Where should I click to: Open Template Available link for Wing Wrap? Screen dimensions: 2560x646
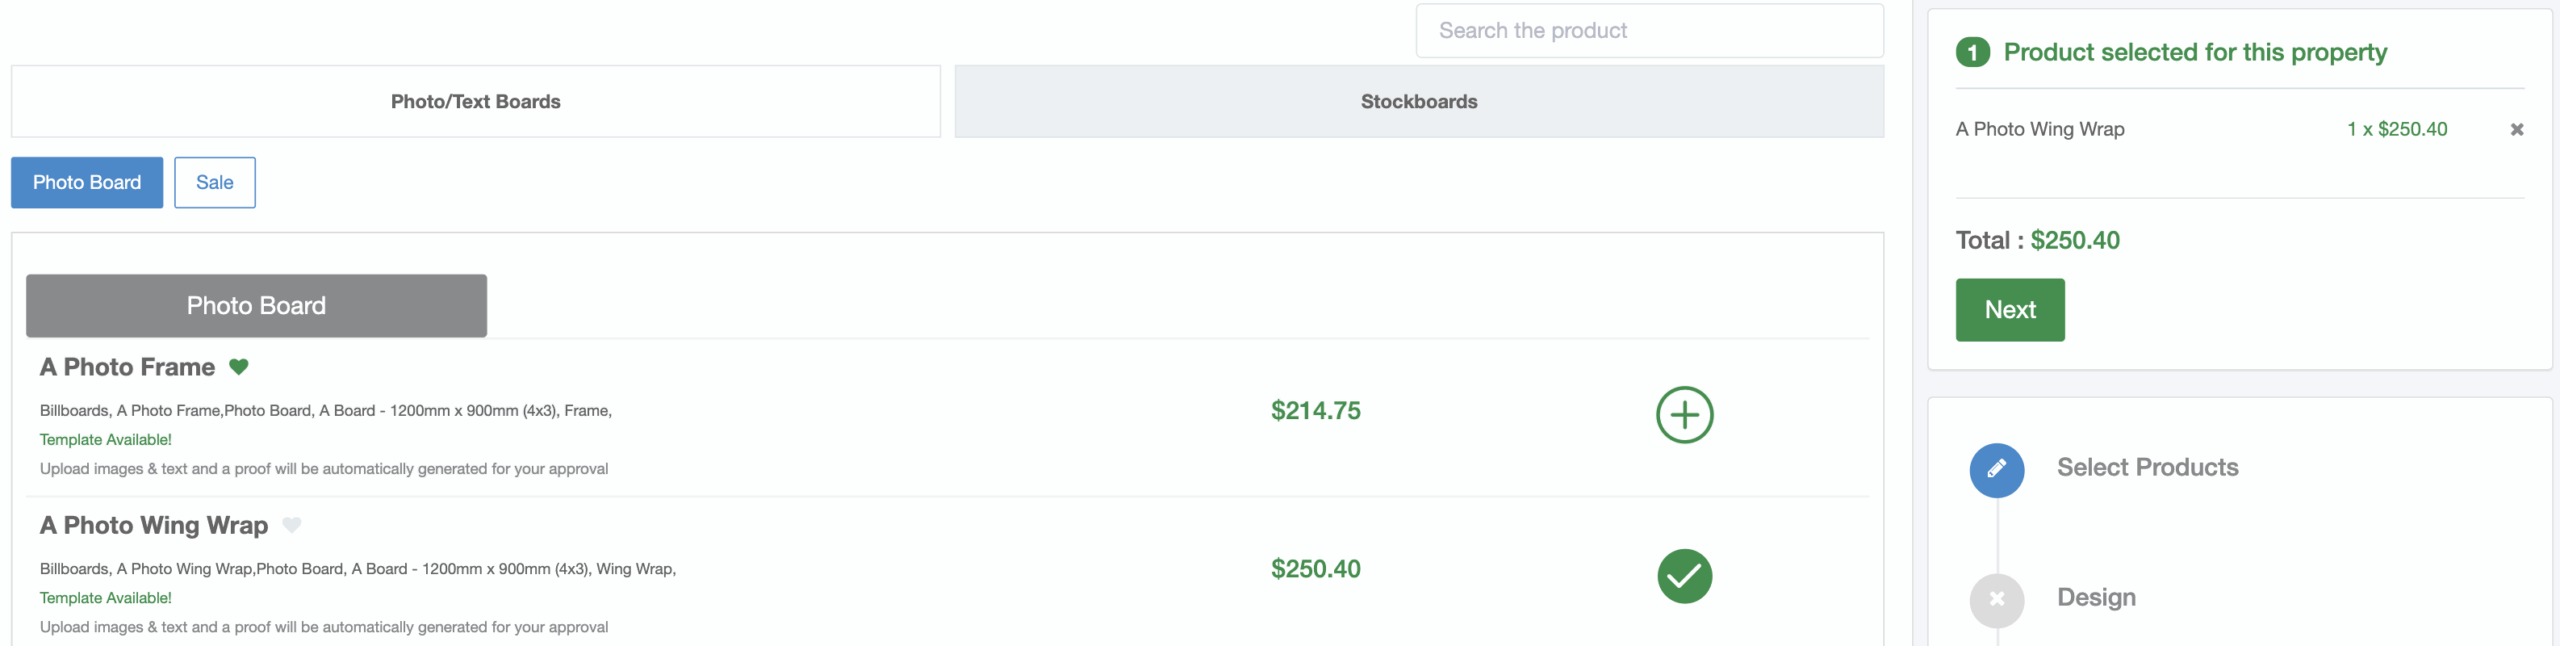point(106,598)
